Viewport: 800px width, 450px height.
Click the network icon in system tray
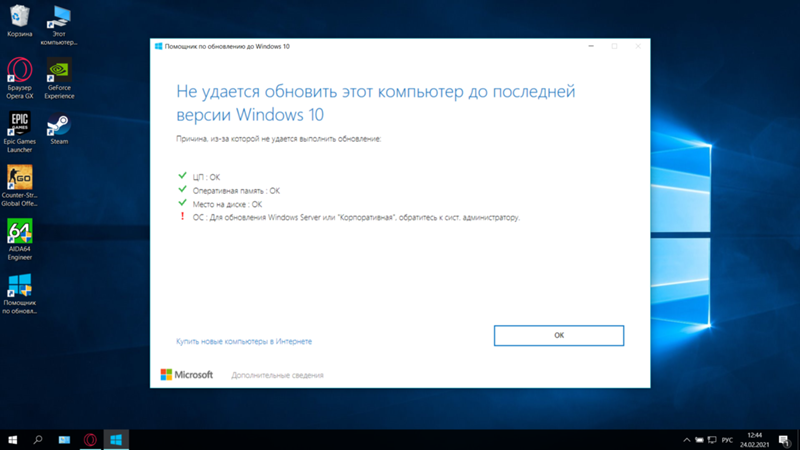[712, 440]
